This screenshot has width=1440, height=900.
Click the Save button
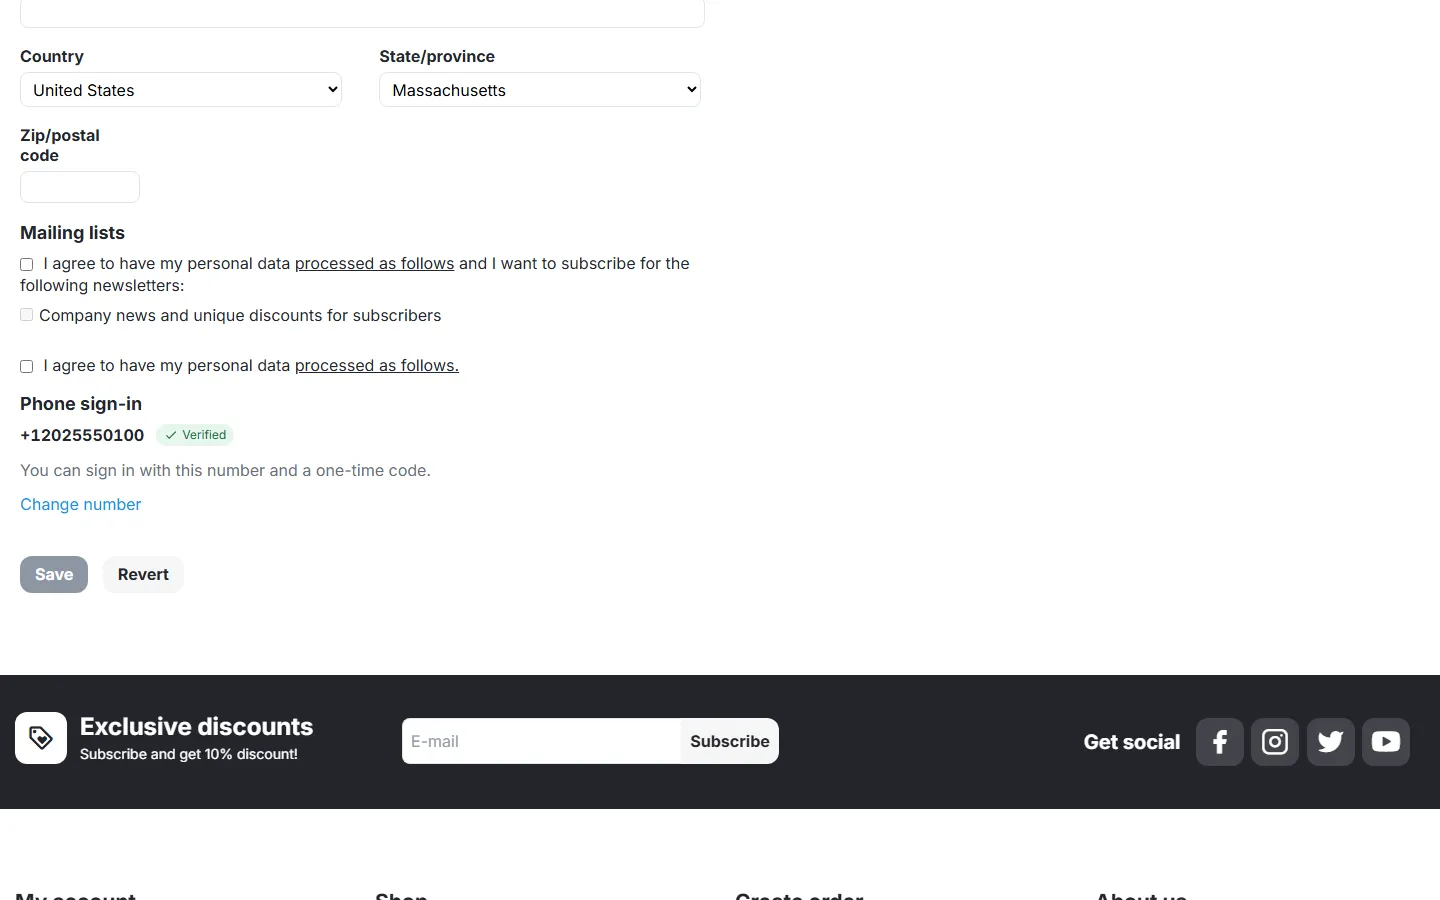click(54, 574)
